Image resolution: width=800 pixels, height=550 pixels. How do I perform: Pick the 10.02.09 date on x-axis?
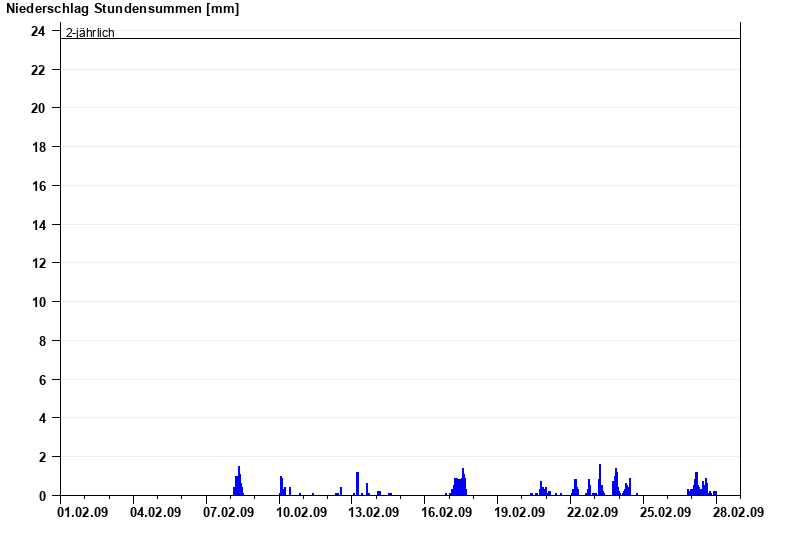coord(302,512)
